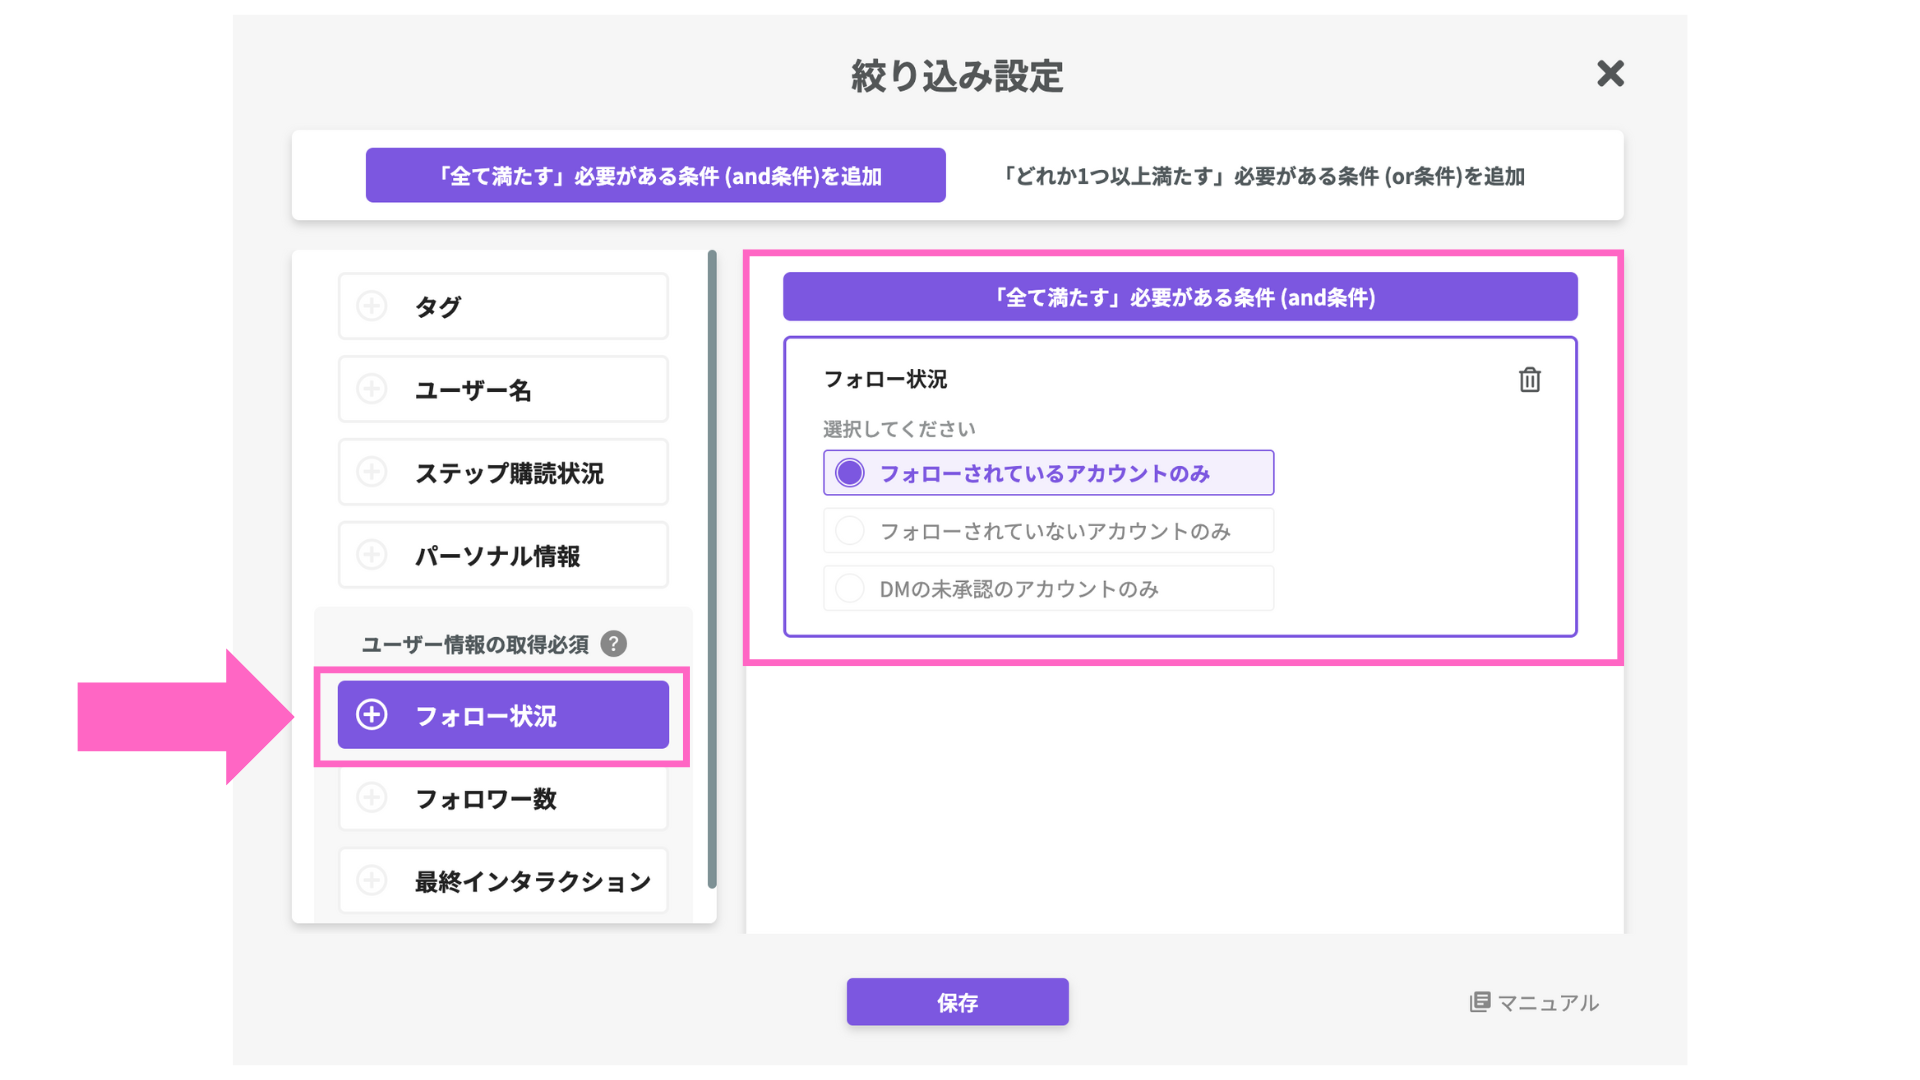Image resolution: width=1920 pixels, height=1080 pixels.
Task: Switch to the or条件を追加 tab
Action: tap(1263, 176)
